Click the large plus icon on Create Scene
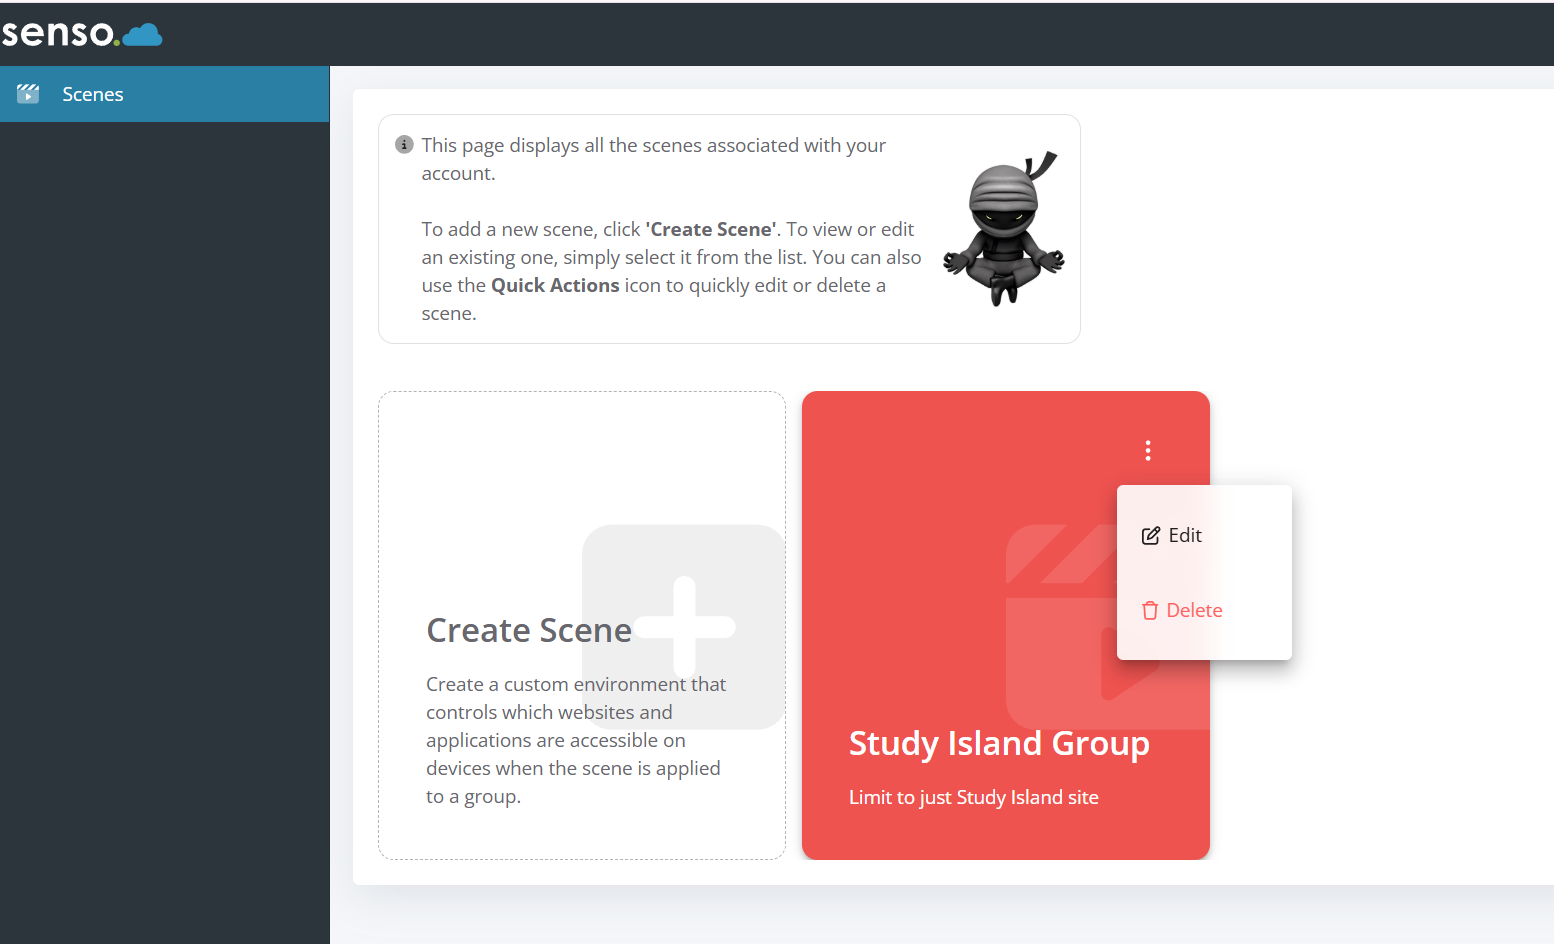 pos(684,627)
